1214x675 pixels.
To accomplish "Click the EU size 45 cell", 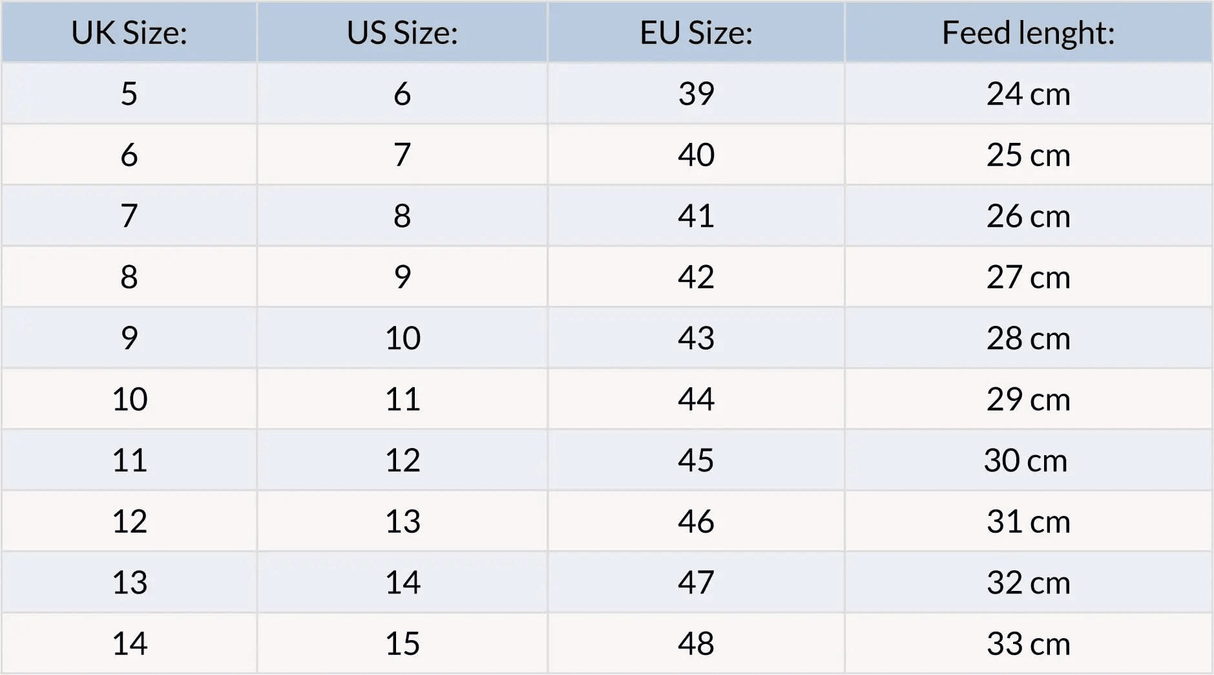I will tap(696, 460).
